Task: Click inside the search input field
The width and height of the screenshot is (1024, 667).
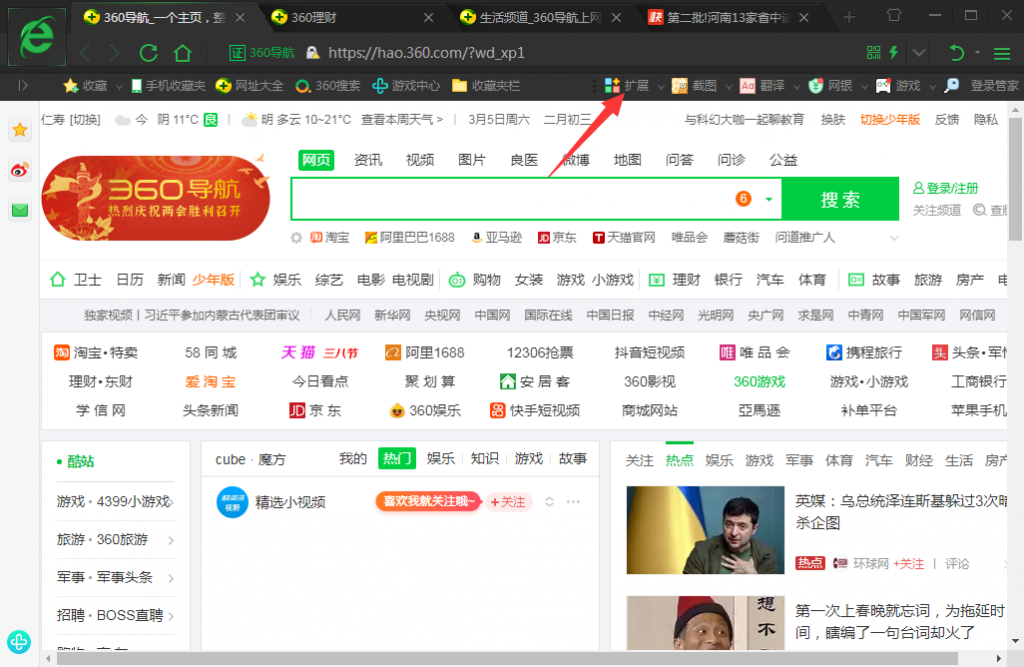Action: (513, 199)
